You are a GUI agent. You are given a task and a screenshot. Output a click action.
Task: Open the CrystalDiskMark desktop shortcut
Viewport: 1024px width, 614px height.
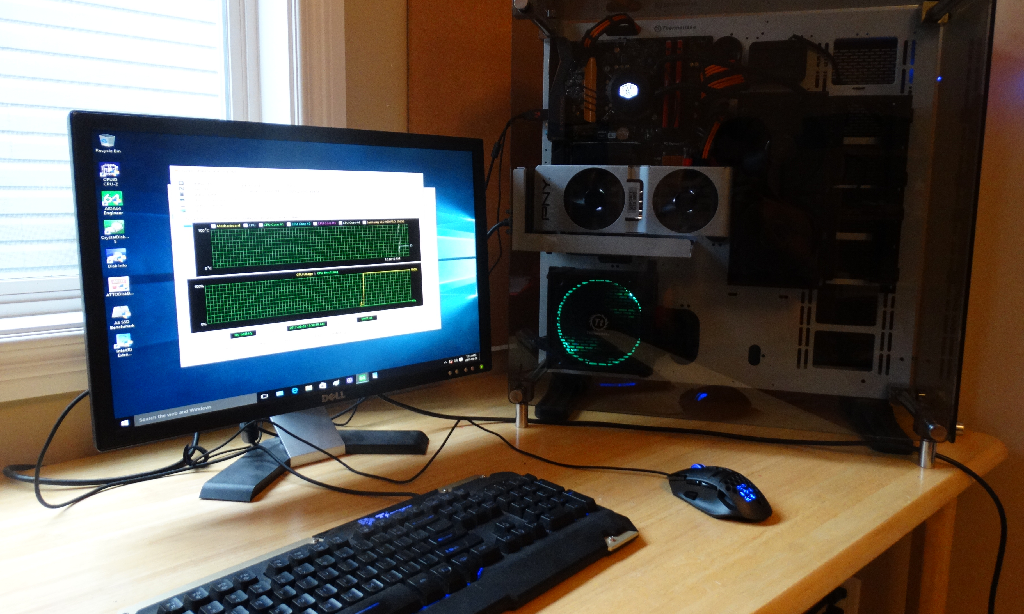point(114,229)
